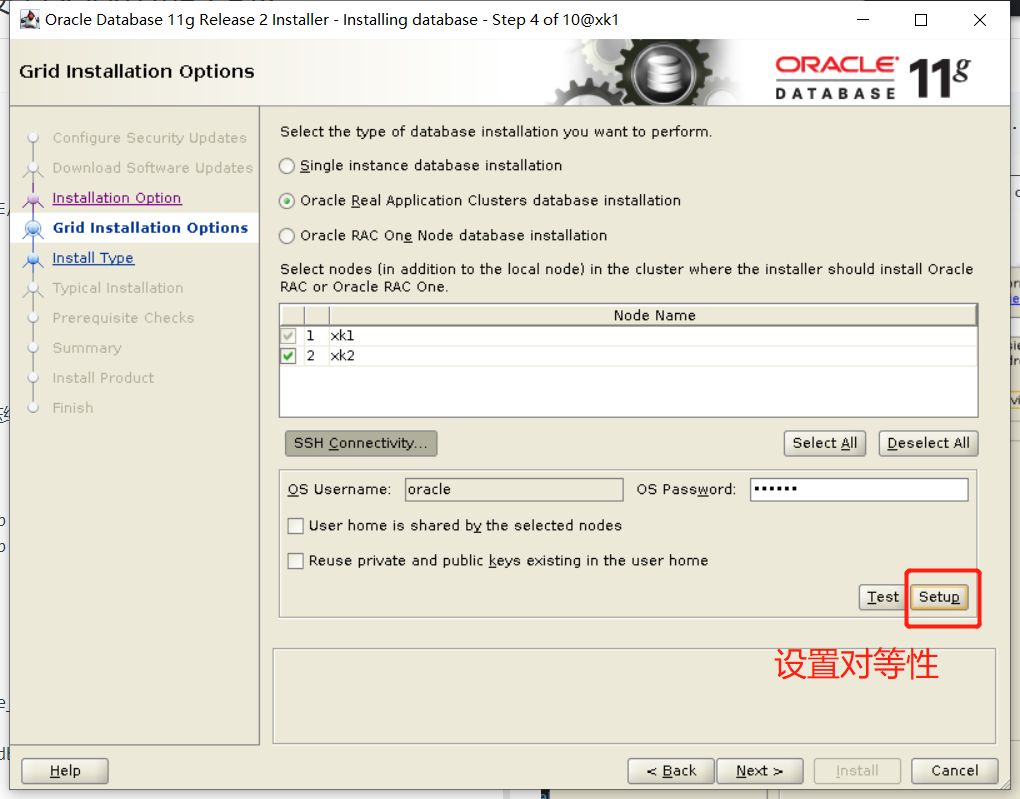1020x799 pixels.
Task: Click the Install Type step bullet icon
Action: coord(33,259)
